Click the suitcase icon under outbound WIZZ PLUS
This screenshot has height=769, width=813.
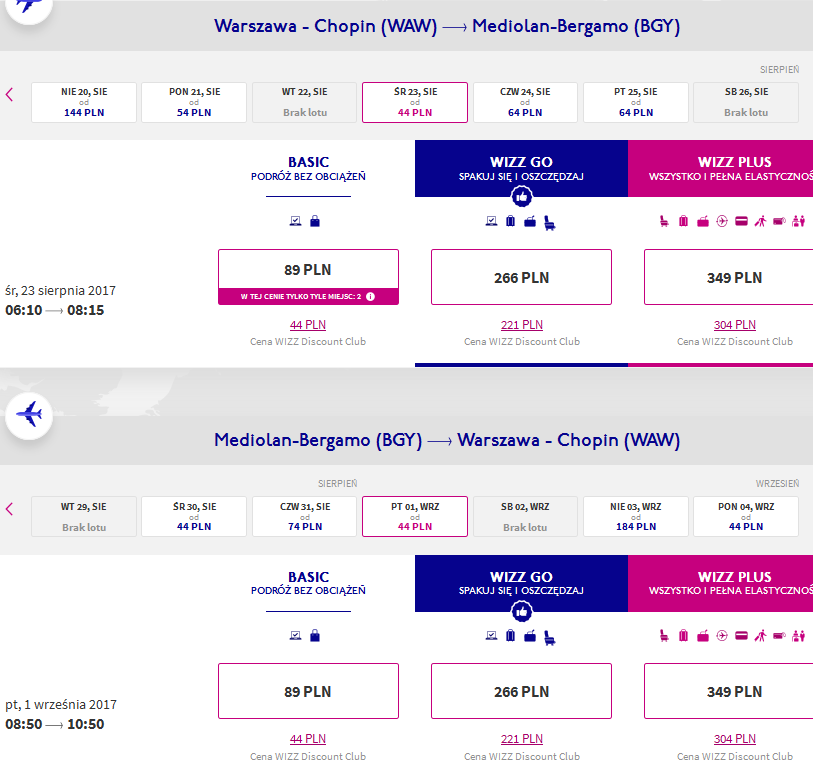click(x=683, y=221)
